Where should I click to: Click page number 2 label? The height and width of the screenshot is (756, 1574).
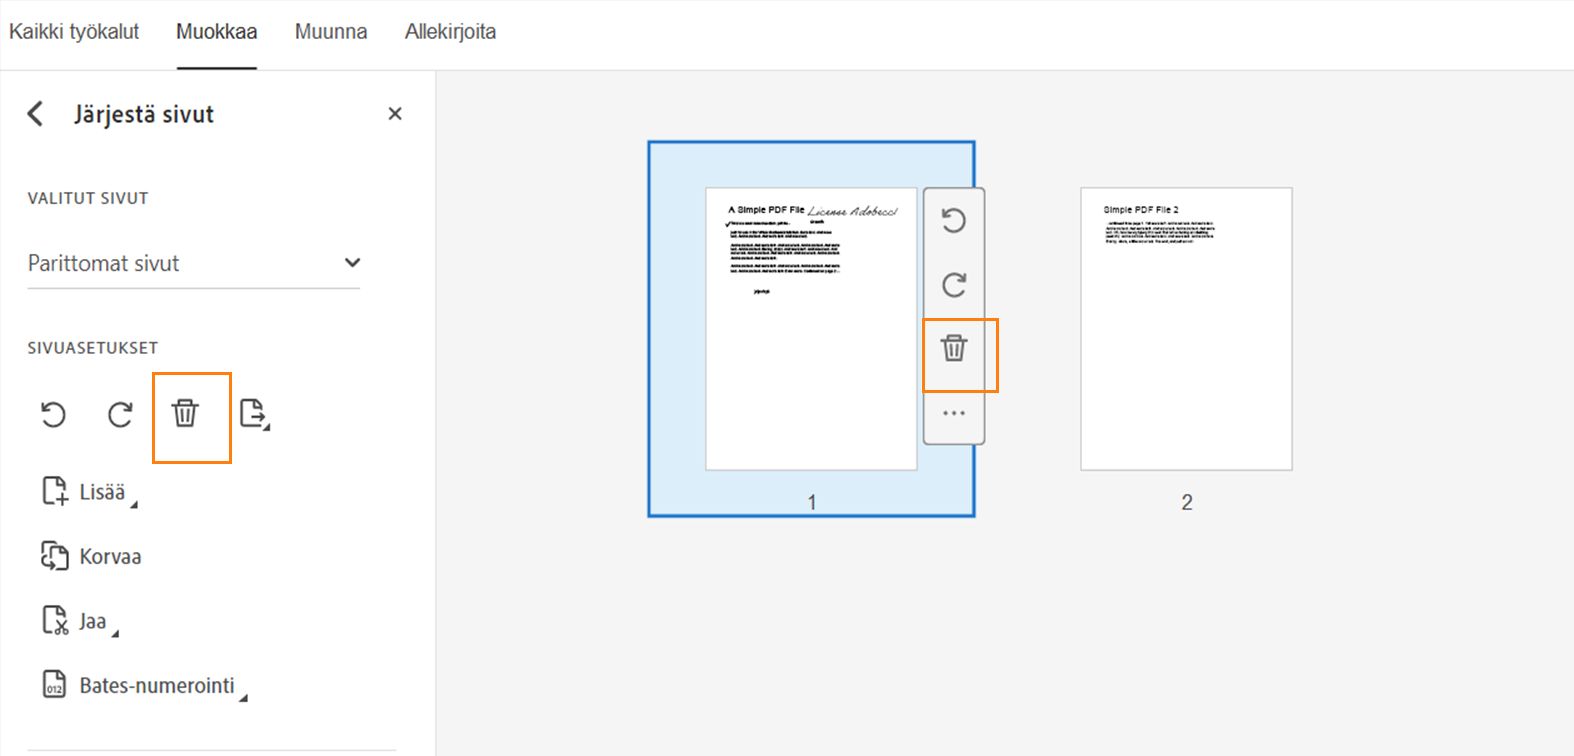1187,502
